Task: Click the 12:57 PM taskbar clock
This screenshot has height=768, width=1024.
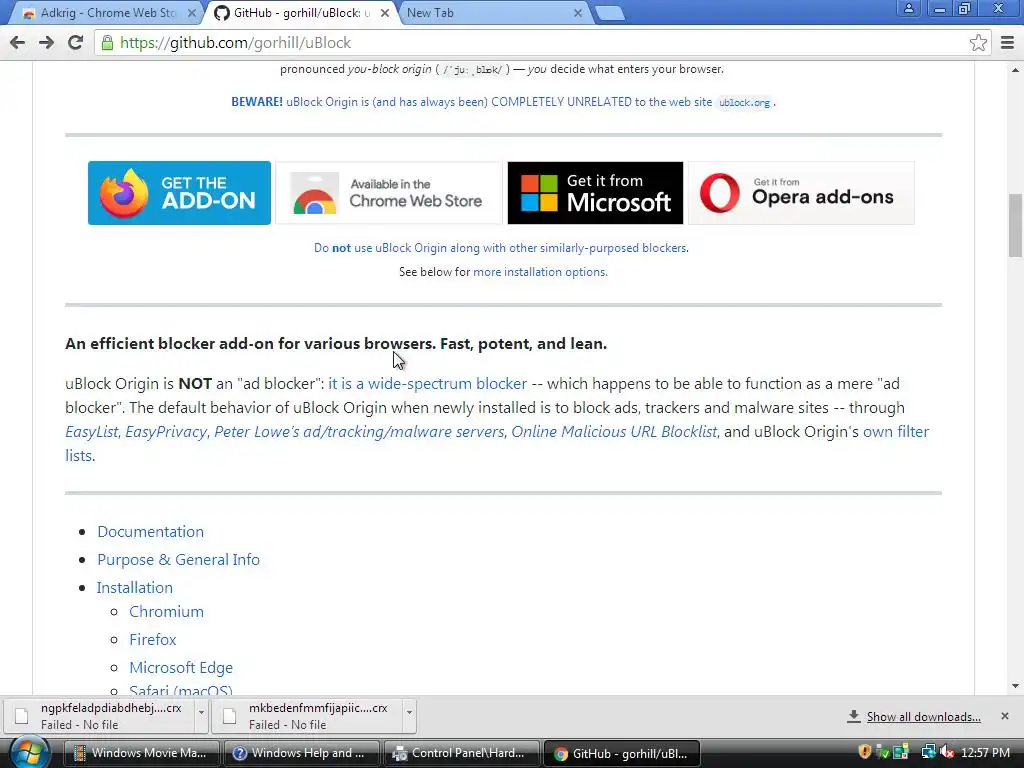Action: (985, 753)
